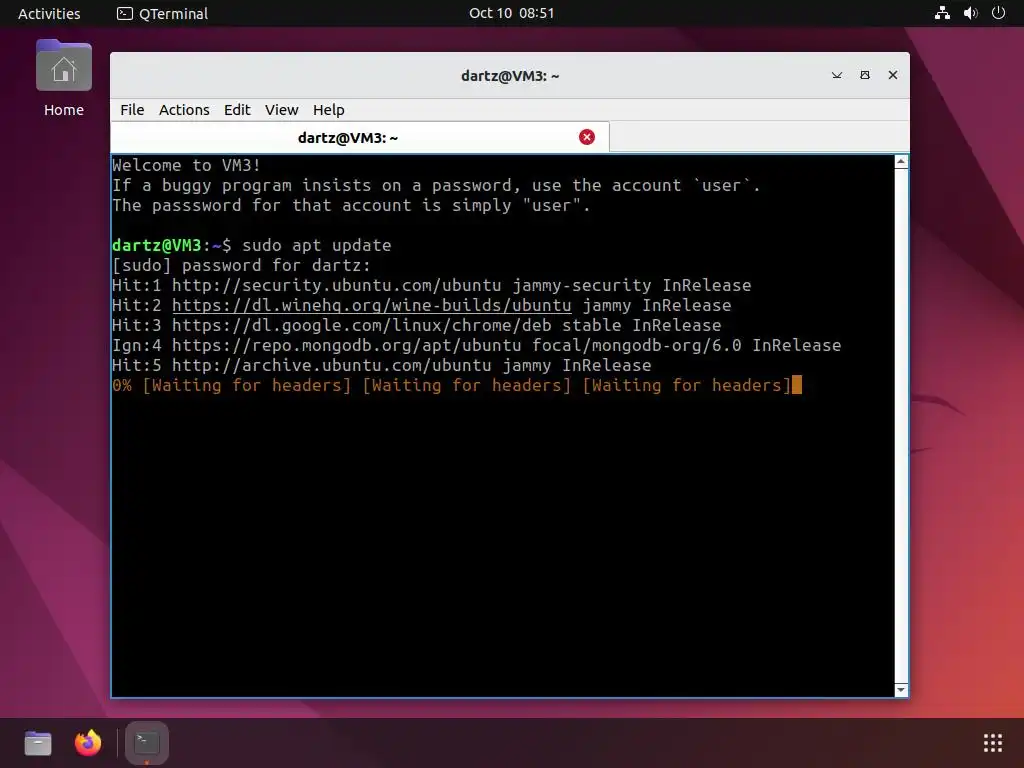The image size is (1024, 768).
Task: Click the power icon in top bar
Action: [x=998, y=13]
